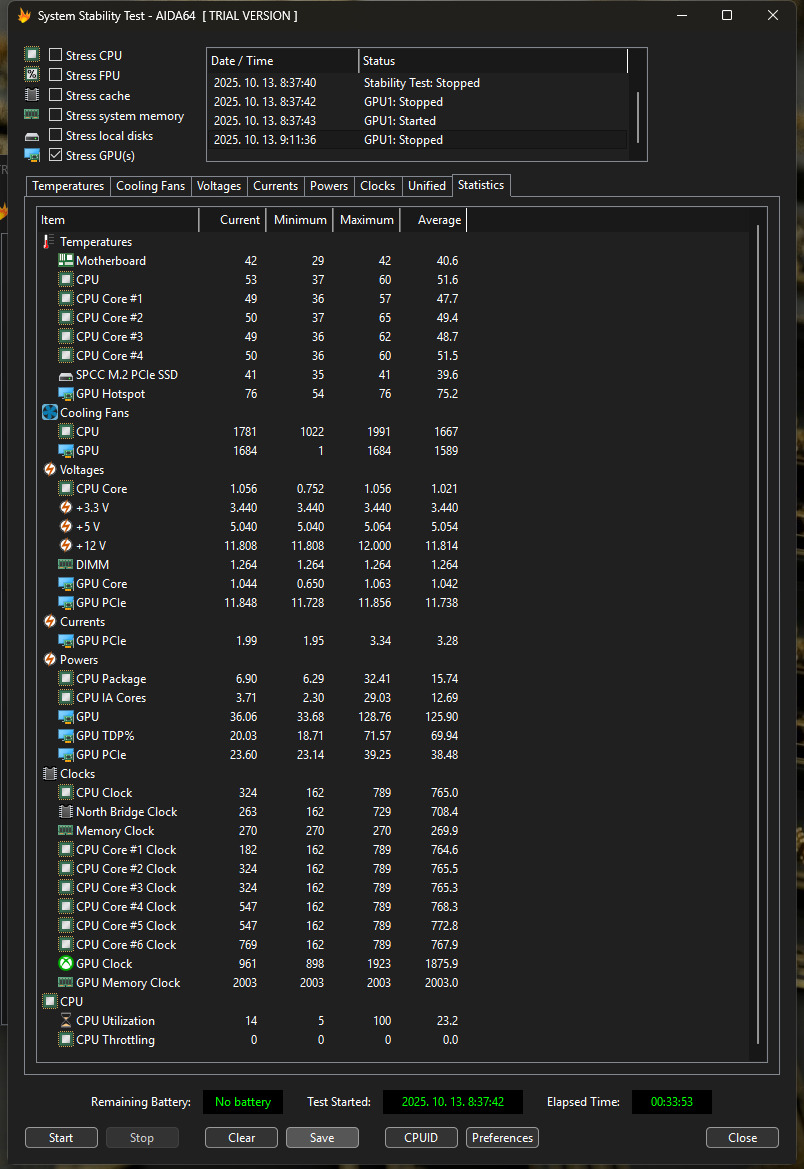Click the log list vertical scrollbar
The image size is (804, 1169).
click(x=638, y=116)
